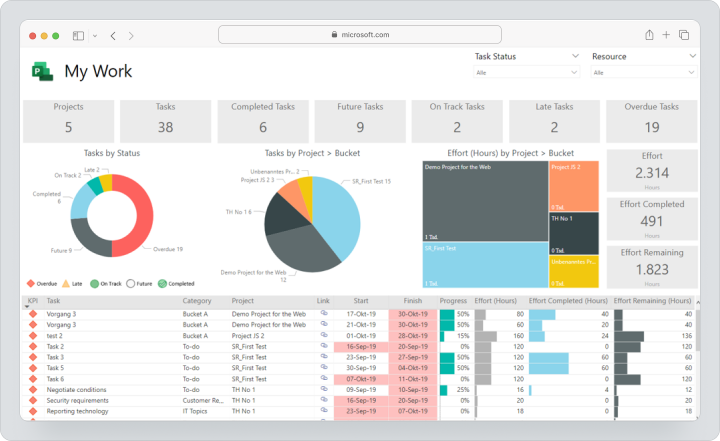Click the Overdue legend diamond icon
The image size is (720, 441).
tap(31, 283)
